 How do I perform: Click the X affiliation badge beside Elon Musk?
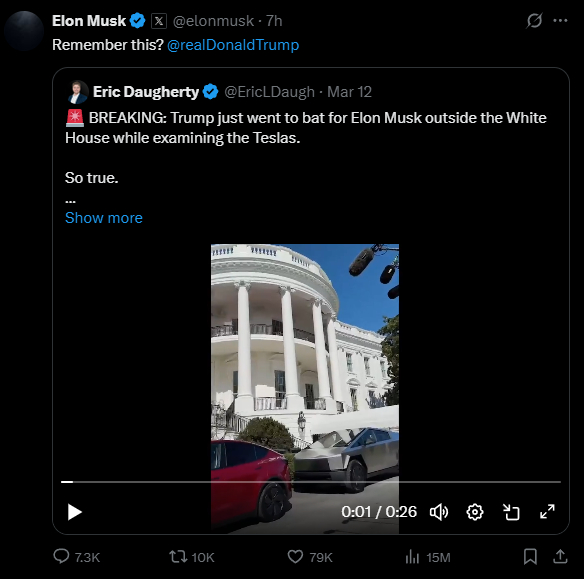[x=159, y=21]
